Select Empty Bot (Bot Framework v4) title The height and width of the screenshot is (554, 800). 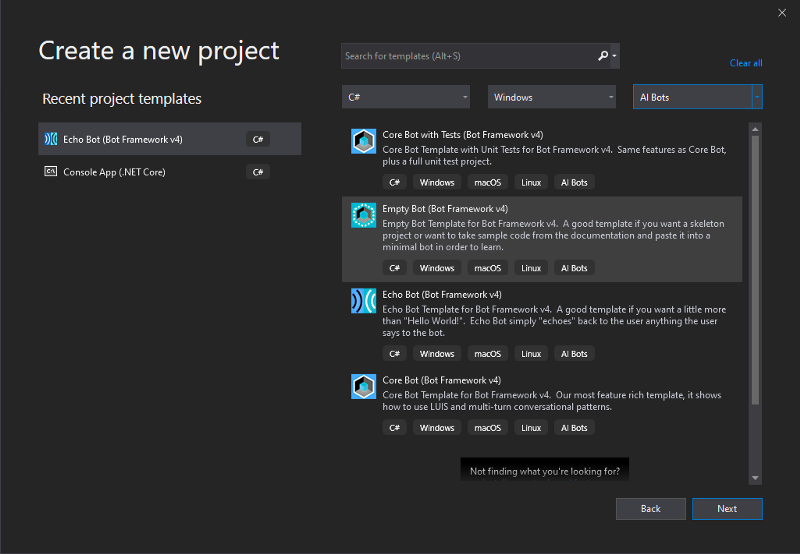(x=445, y=209)
